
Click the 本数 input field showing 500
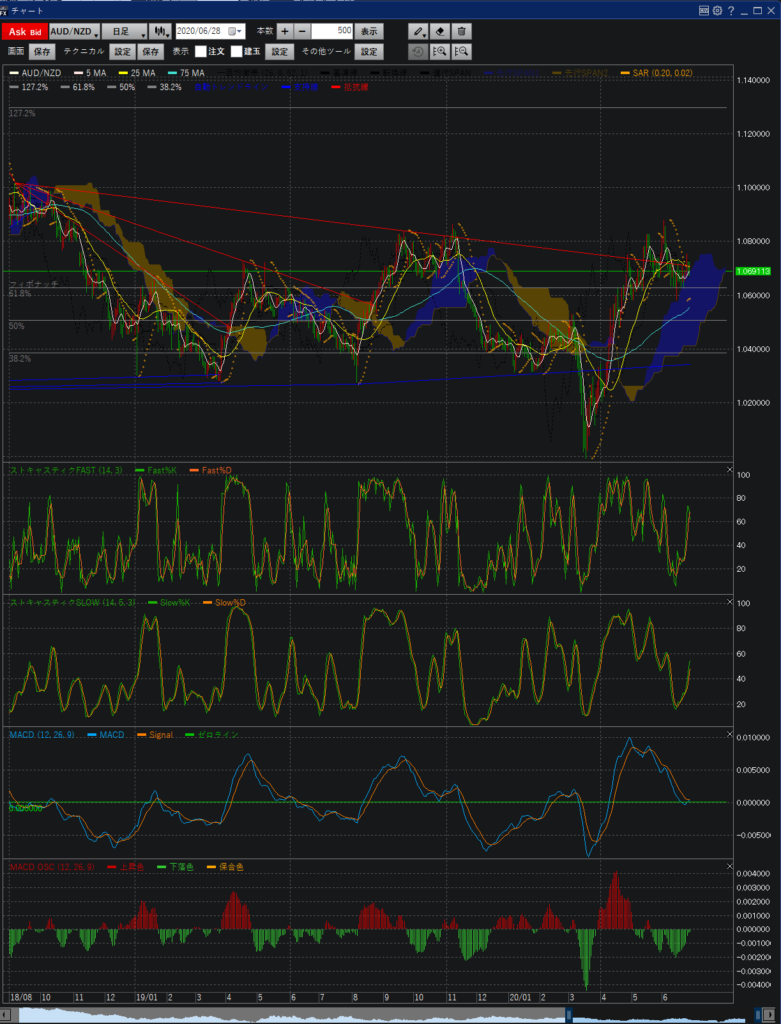point(332,31)
